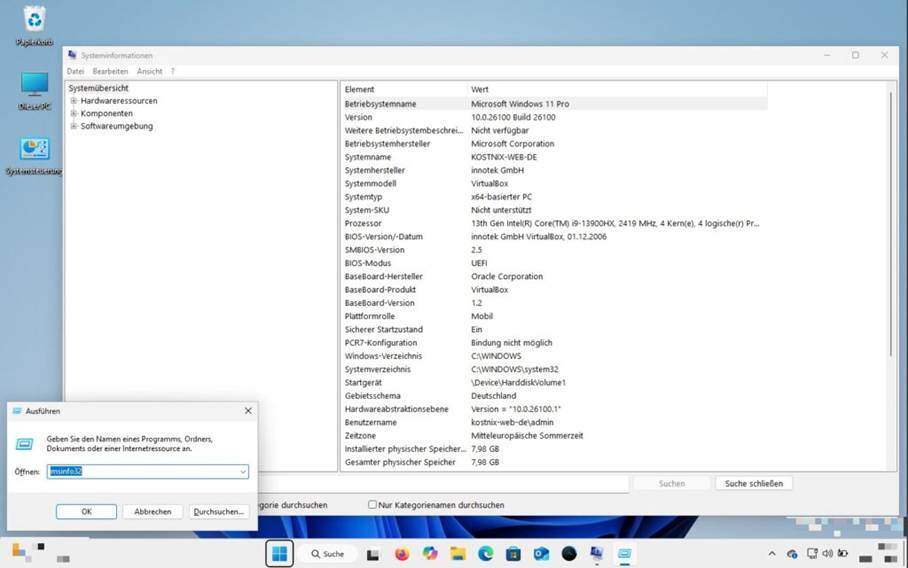Open Task View on the taskbar
The width and height of the screenshot is (908, 568).
tap(373, 554)
